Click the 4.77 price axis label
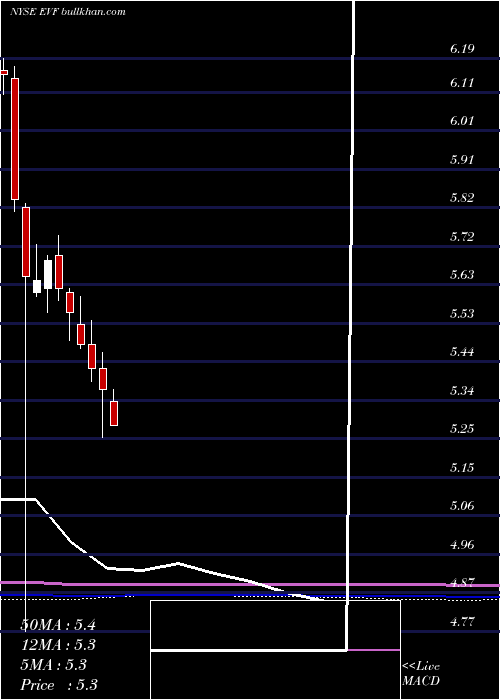The image size is (500, 700). 462,621
